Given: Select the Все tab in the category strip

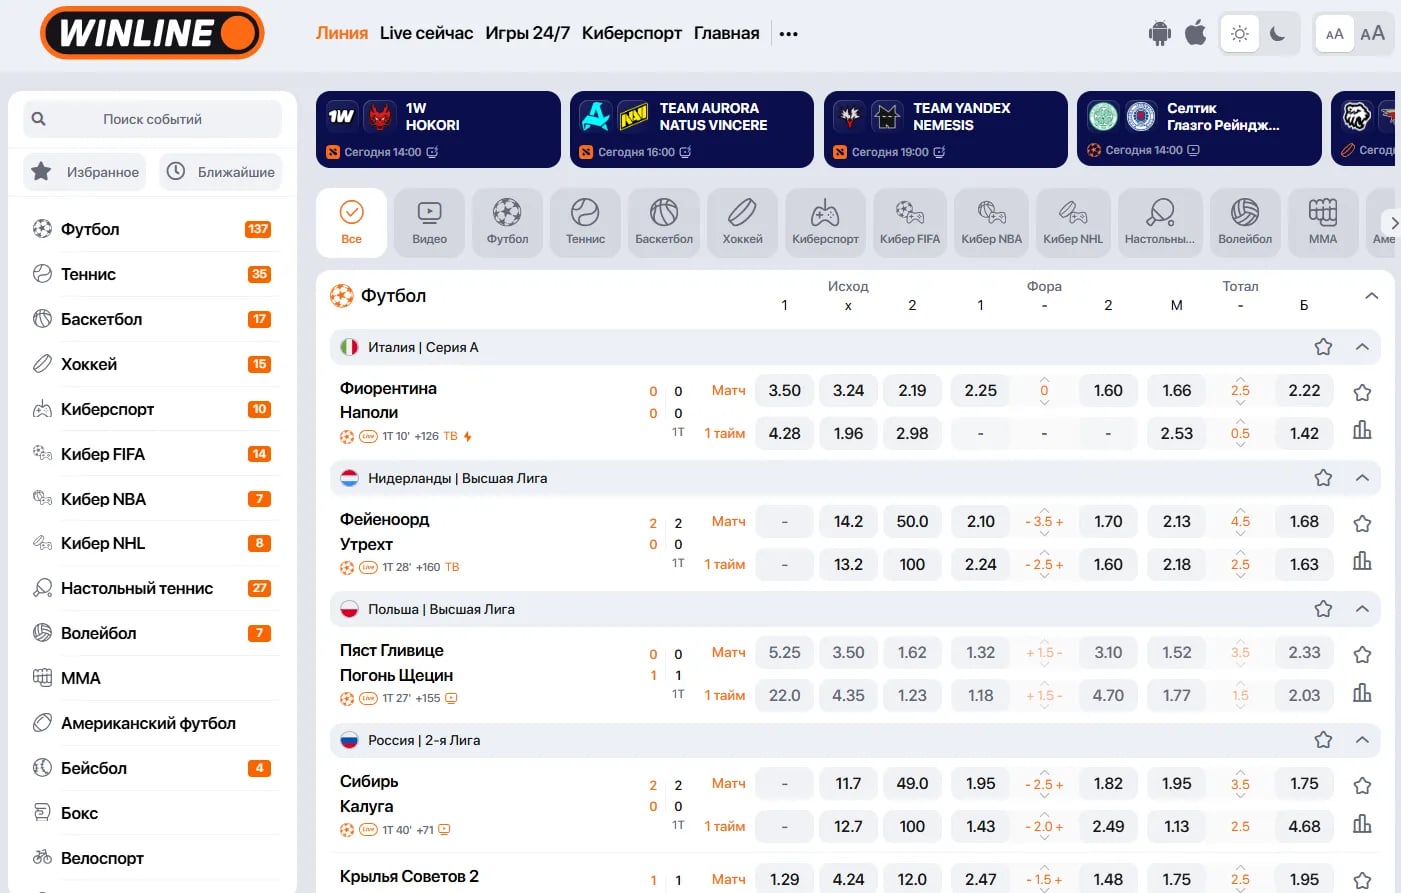Looking at the screenshot, I should coord(351,222).
